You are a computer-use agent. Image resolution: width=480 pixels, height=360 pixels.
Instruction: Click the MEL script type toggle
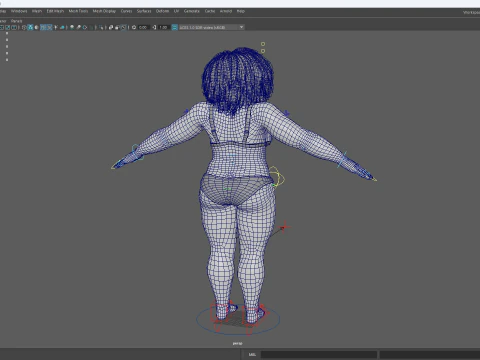252,354
